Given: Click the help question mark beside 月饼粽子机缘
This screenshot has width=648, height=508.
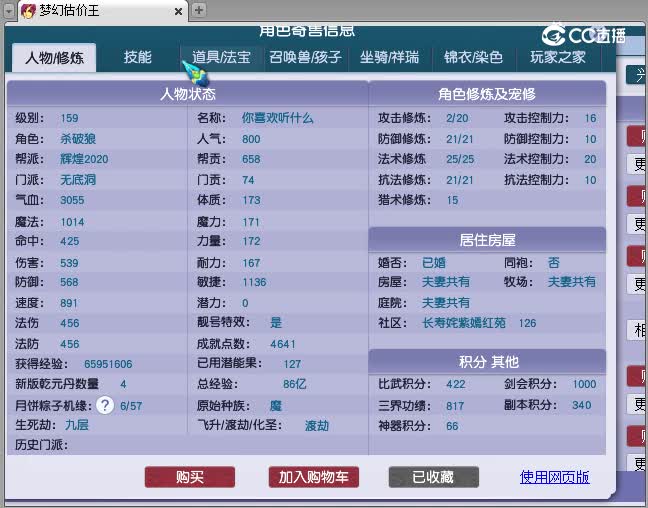Looking at the screenshot, I should click(x=105, y=405).
